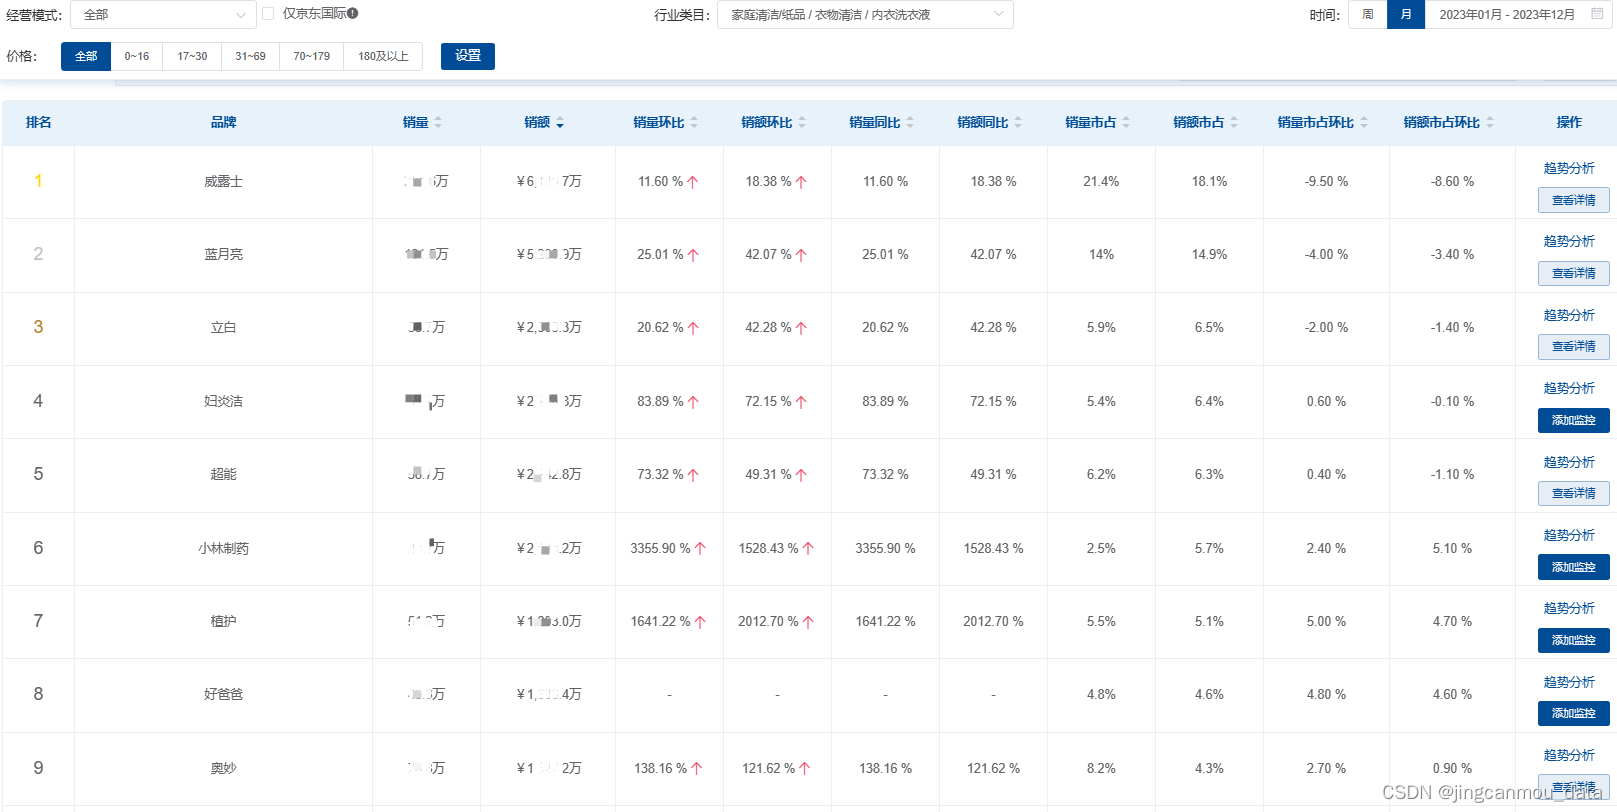Sort by 销量环比 column sort icon
1617x812 pixels.
[x=694, y=123]
